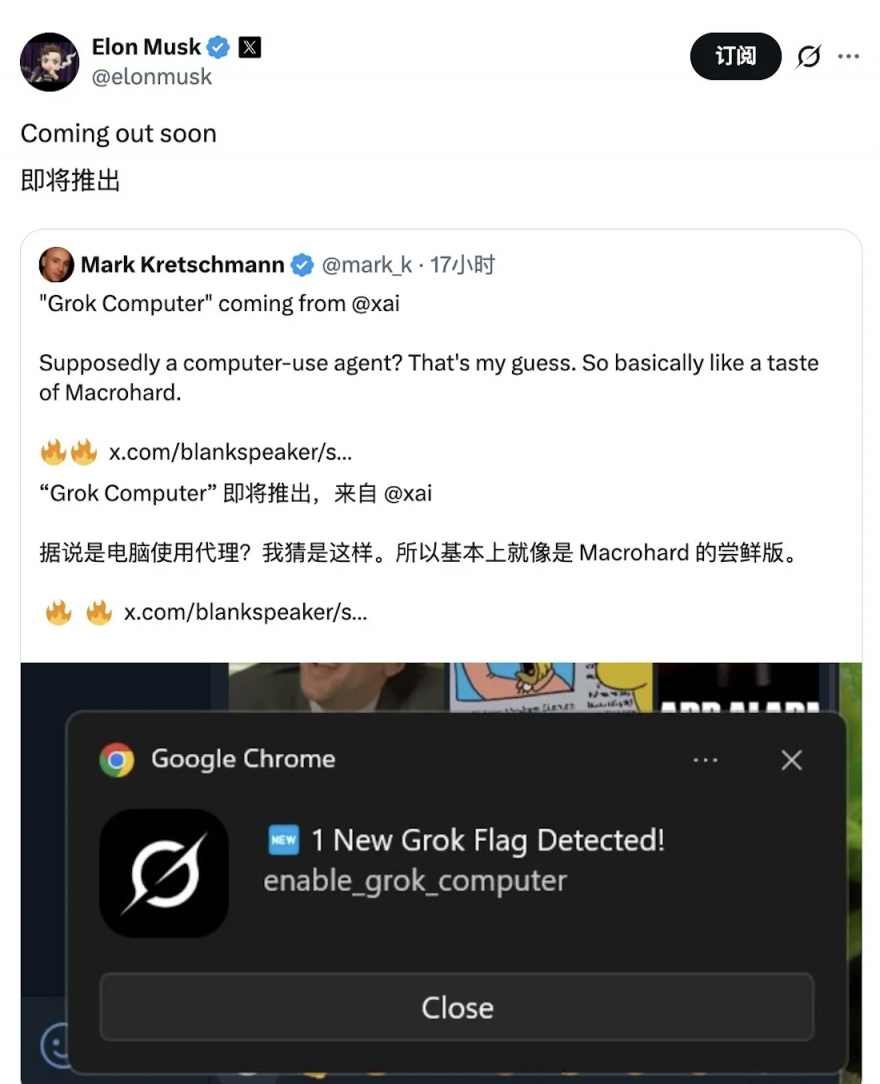
Task: Open the @elonmusk handle link
Action: point(151,77)
